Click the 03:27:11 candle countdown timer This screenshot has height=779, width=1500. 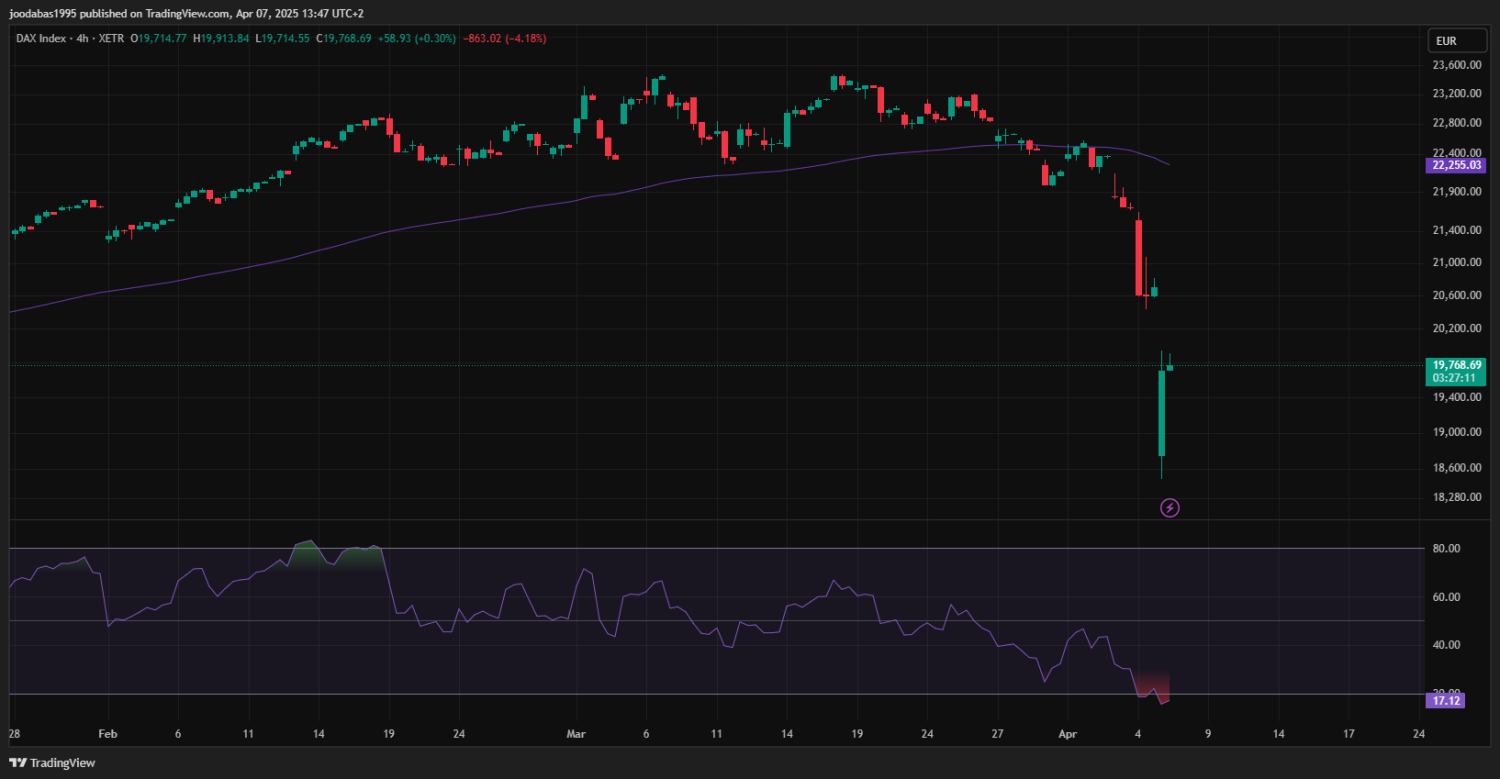tap(1456, 379)
